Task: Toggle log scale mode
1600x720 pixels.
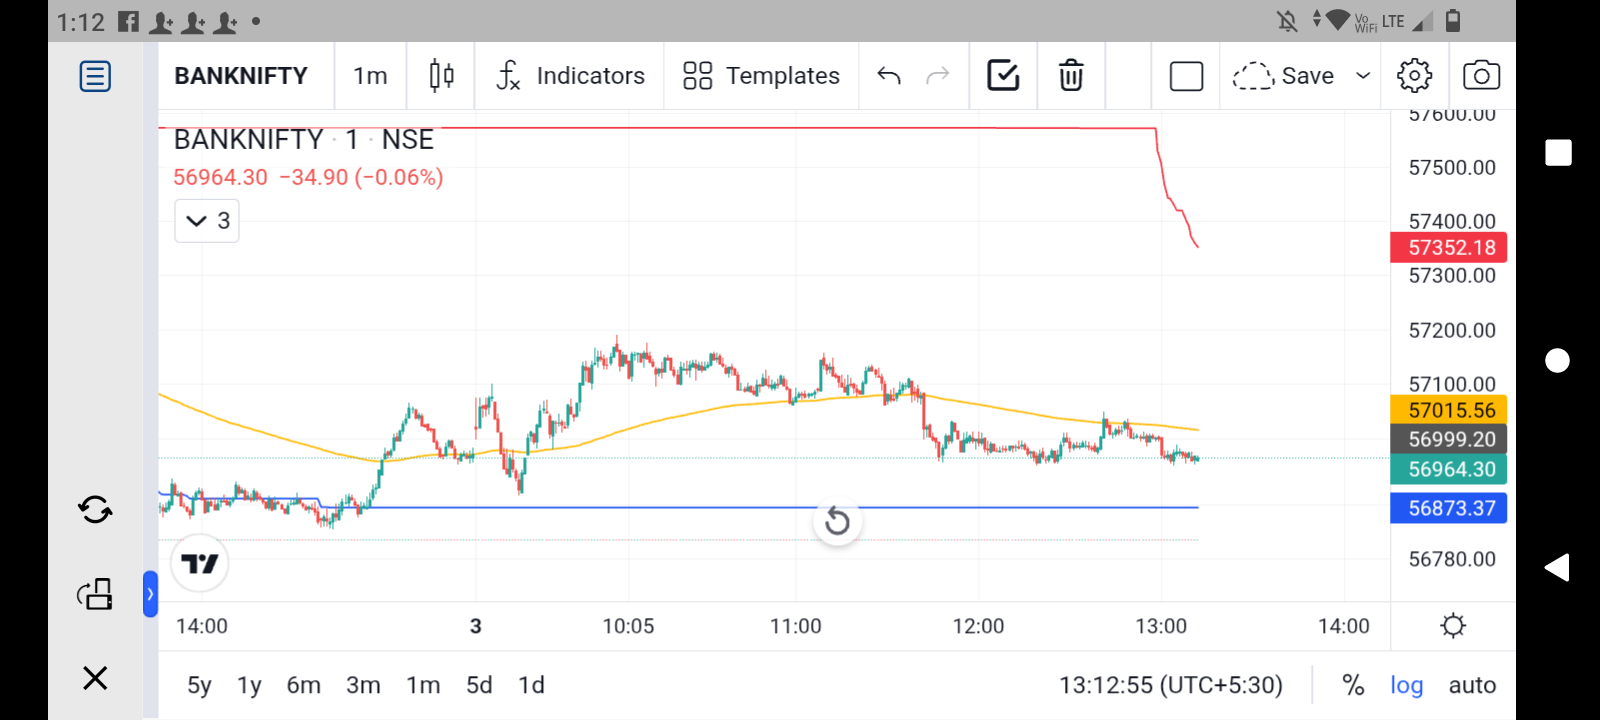Action: pos(1406,685)
